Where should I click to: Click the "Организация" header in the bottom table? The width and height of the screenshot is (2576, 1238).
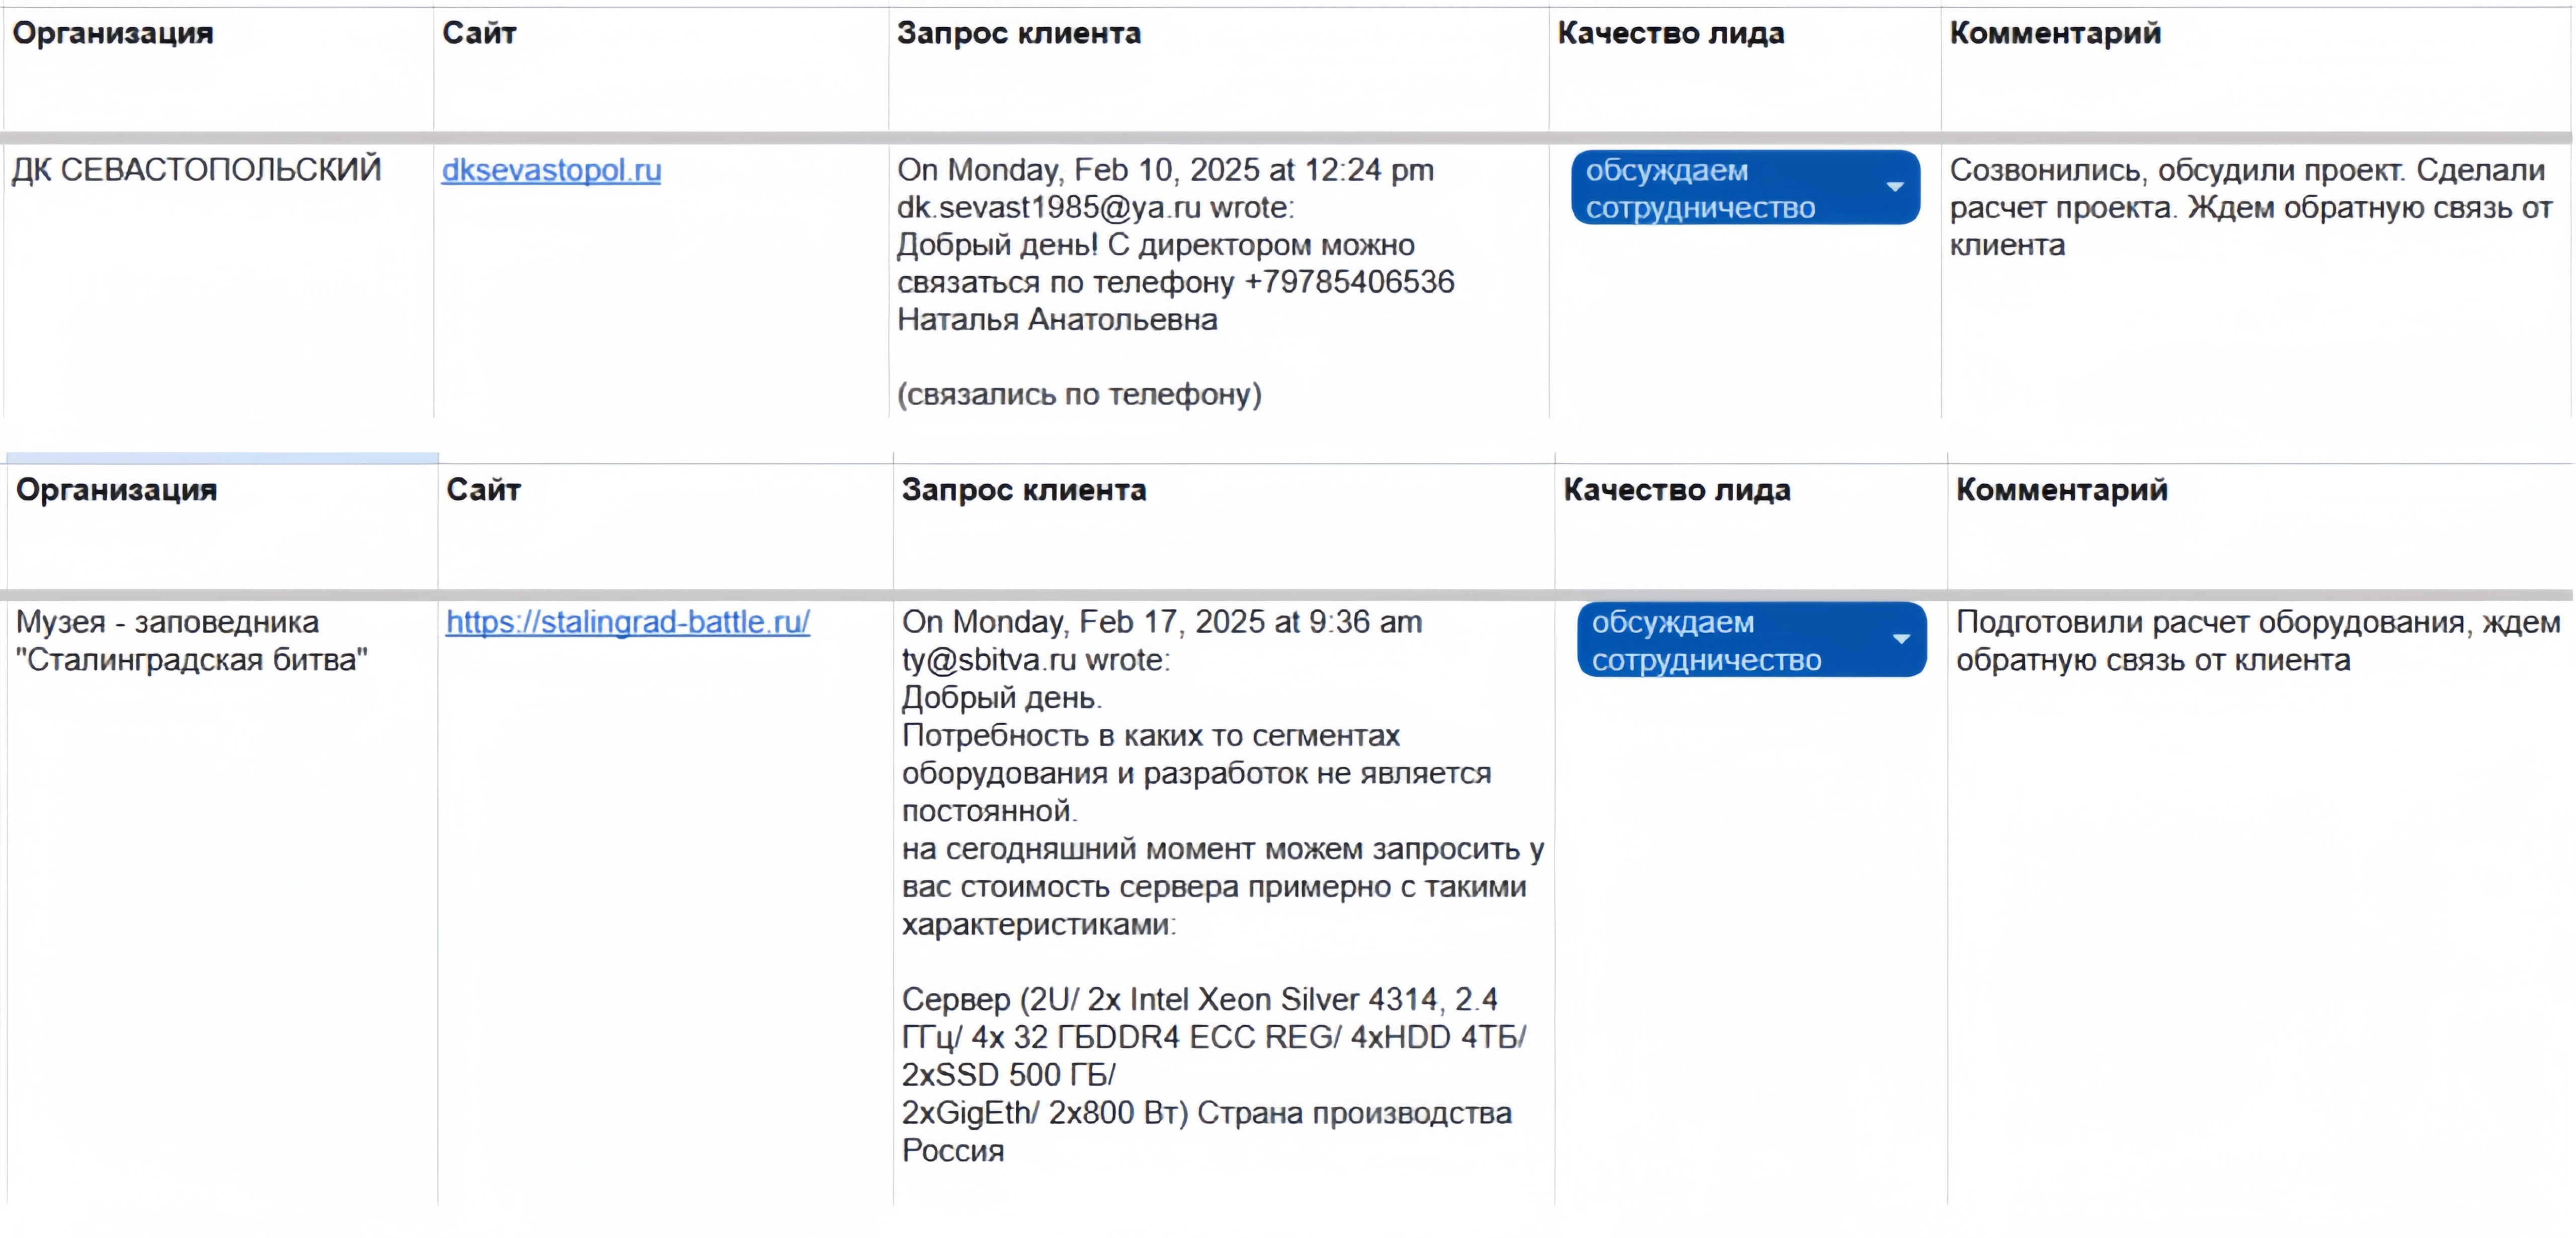(117, 490)
